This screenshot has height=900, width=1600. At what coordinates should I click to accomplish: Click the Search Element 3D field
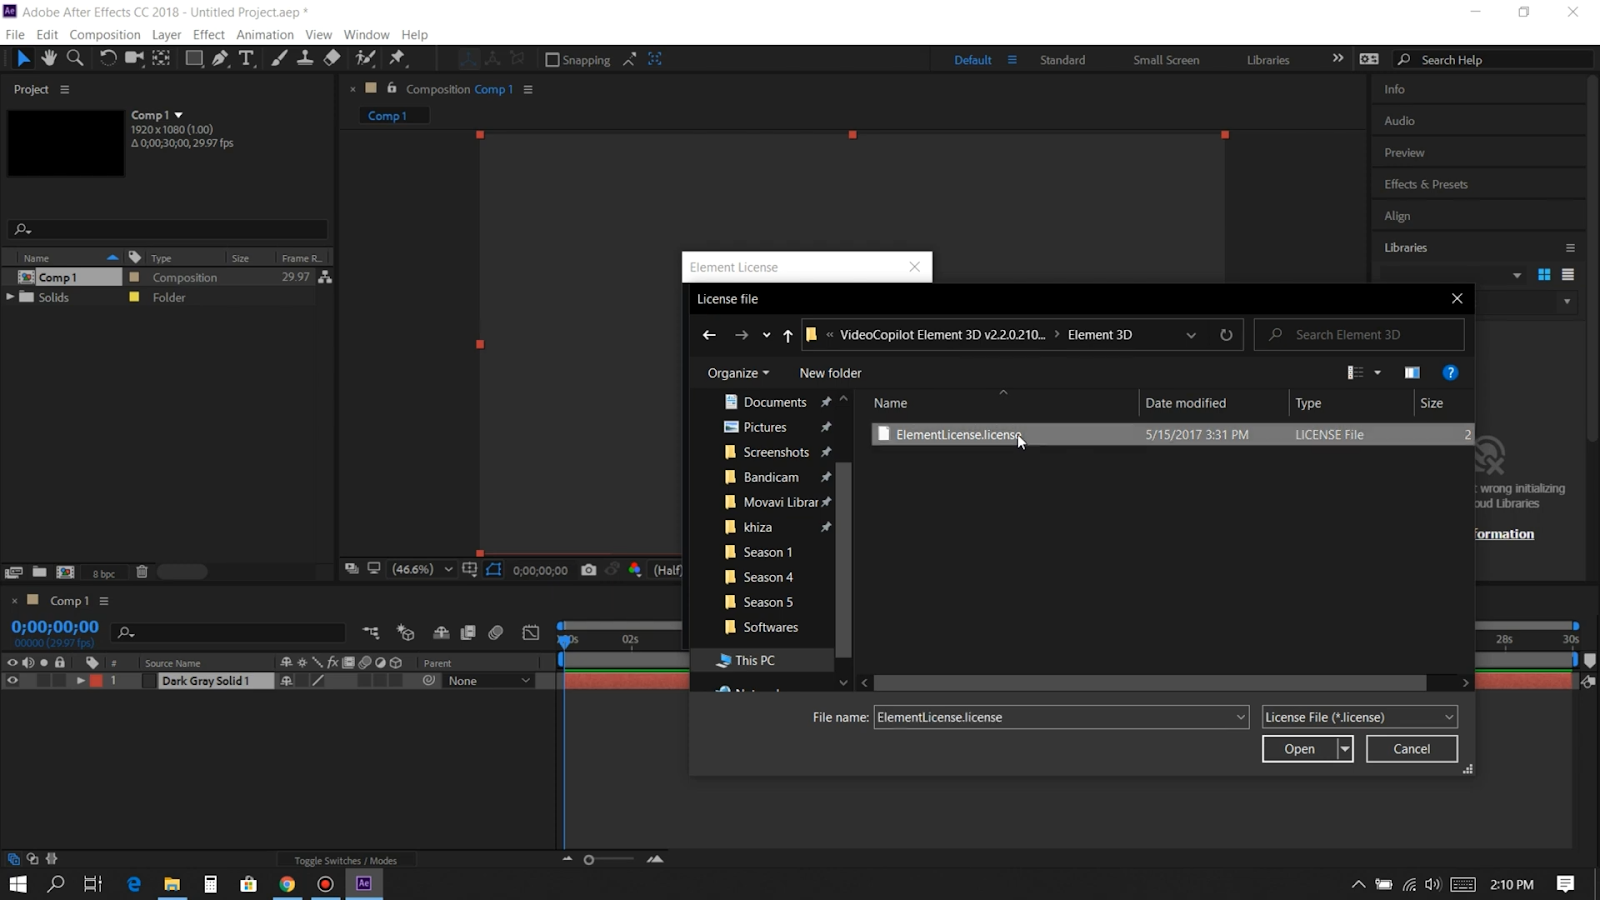[1359, 335]
